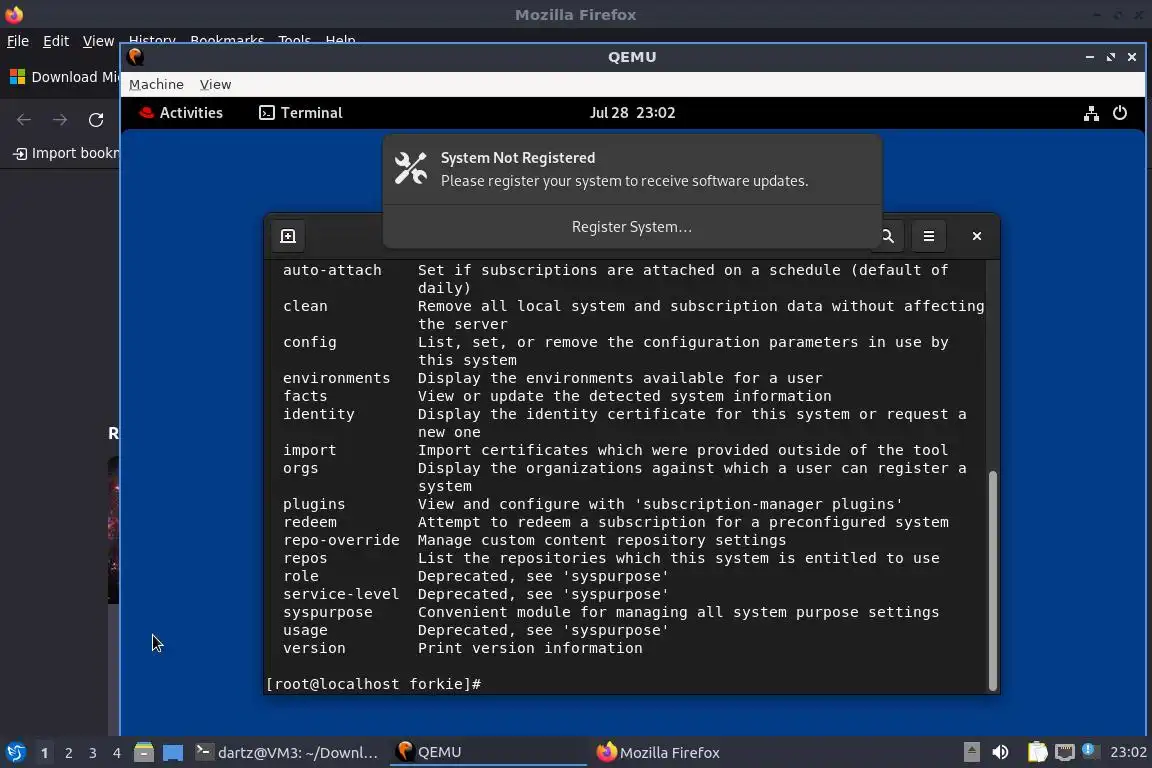Click the network status icon in GNOME bar
The height and width of the screenshot is (768, 1152).
(1091, 112)
